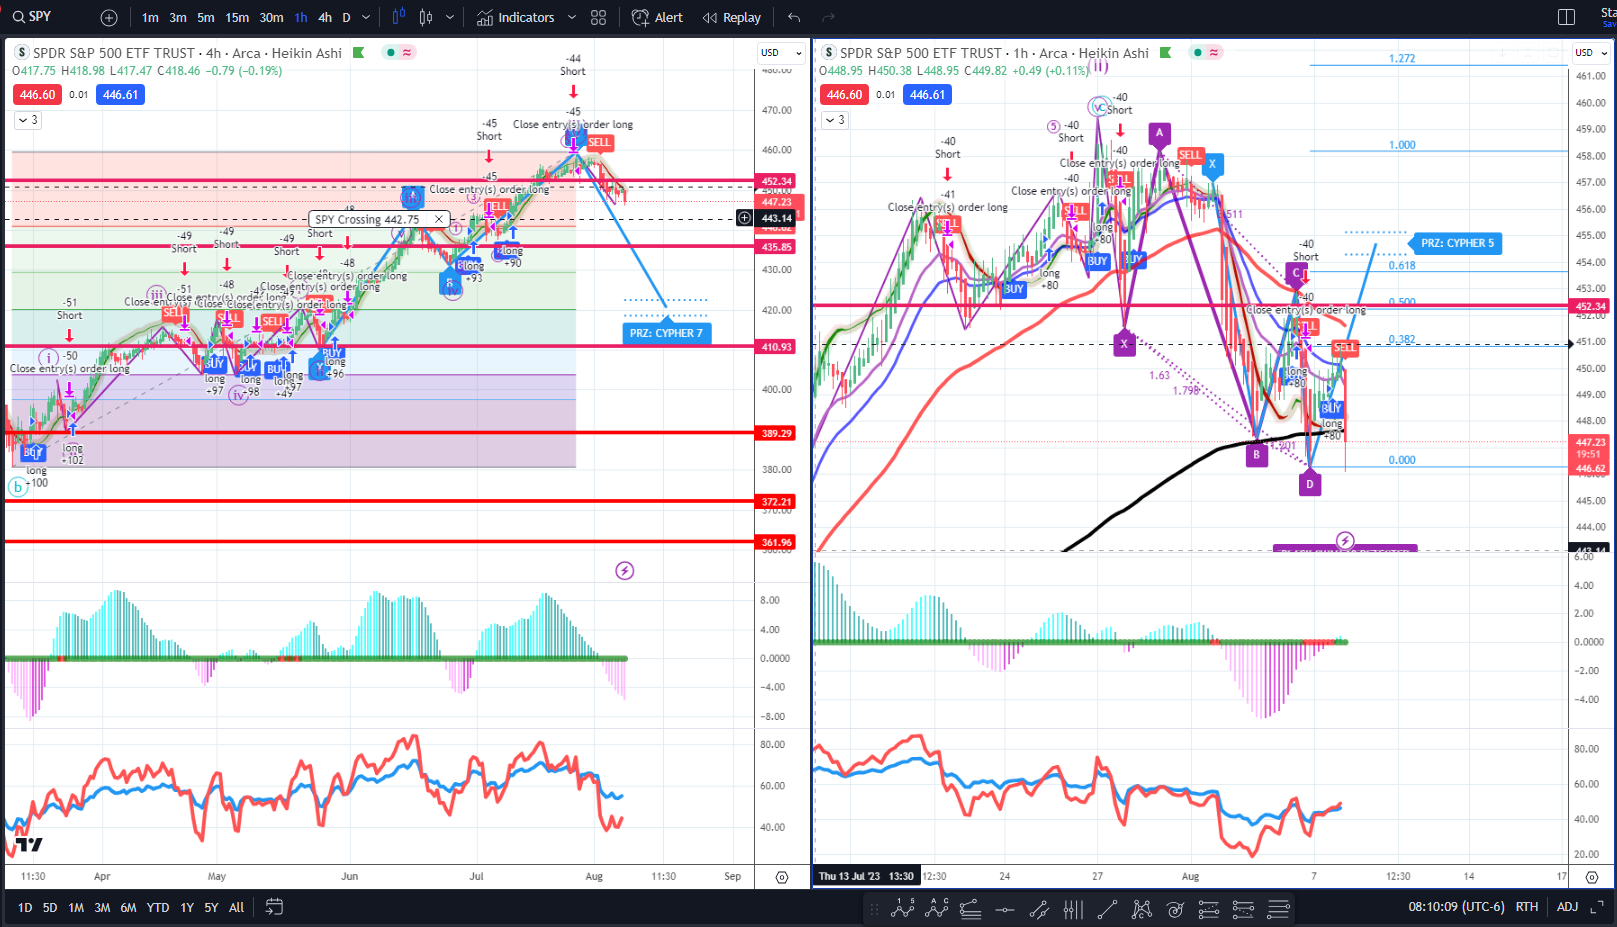Image resolution: width=1617 pixels, height=927 pixels.
Task: Collapse indicator legend on 1h chart
Action: click(834, 120)
